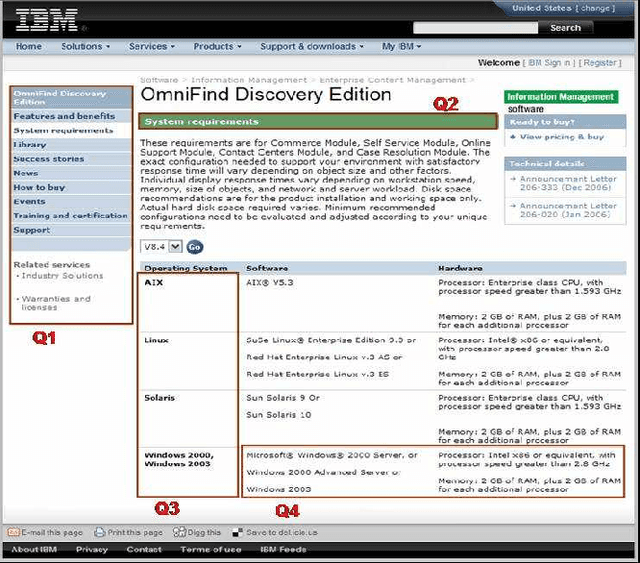640x563 pixels.
Task: Click the Software column header
Action: click(x=267, y=268)
